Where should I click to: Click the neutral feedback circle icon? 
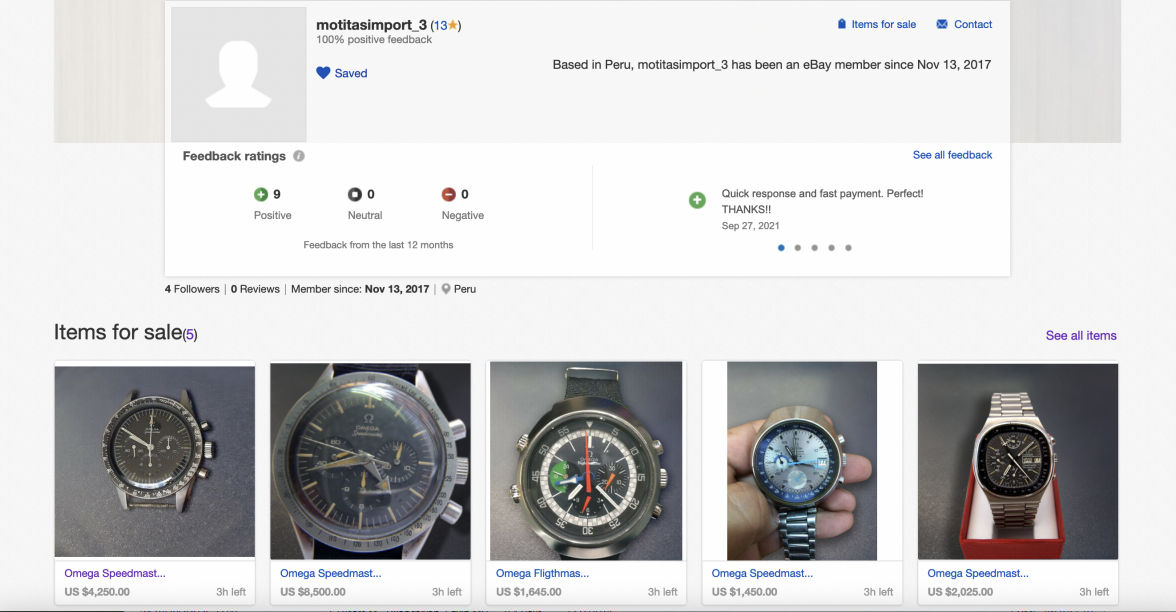(355, 195)
